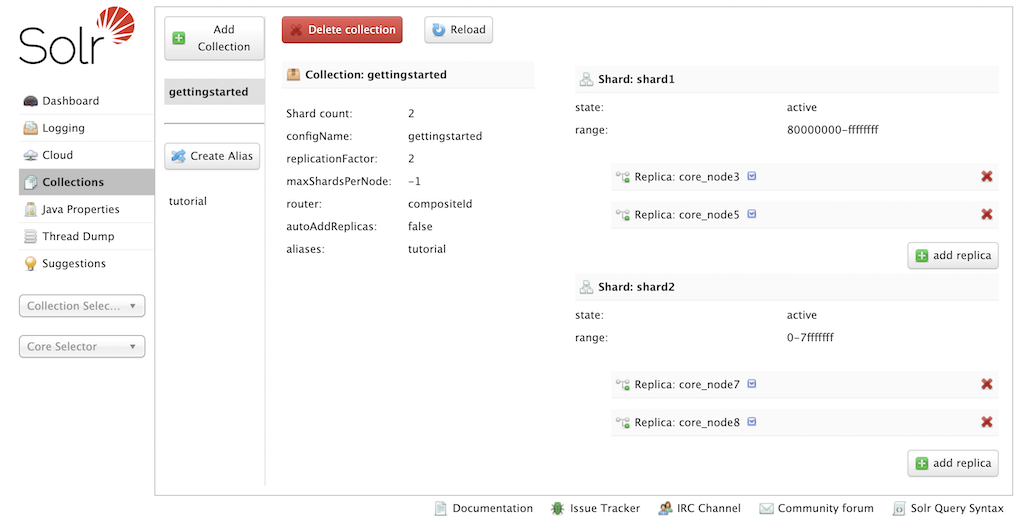The image size is (1024, 522).
Task: Remove replica core_node8 using red X icon
Action: (986, 422)
